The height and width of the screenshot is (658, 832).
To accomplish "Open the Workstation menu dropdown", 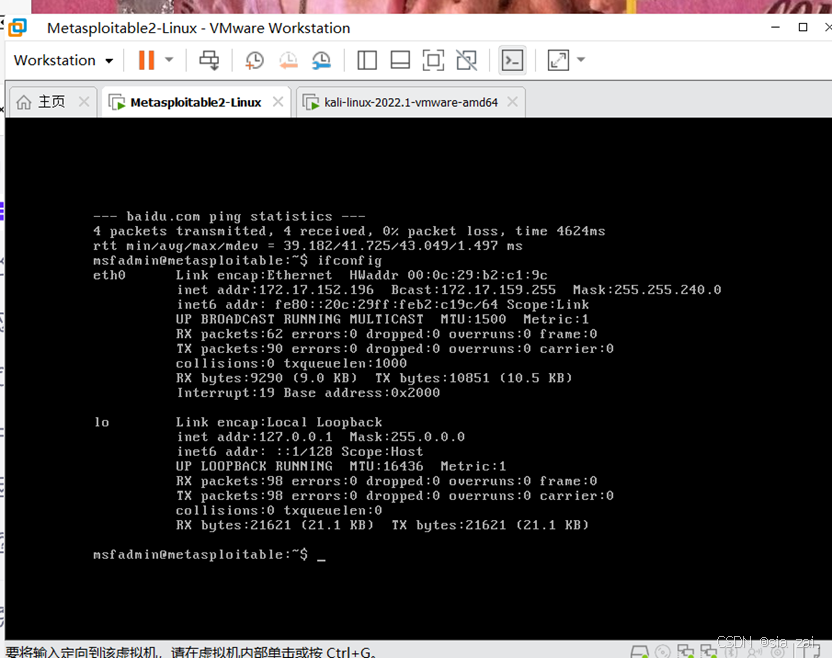I will click(60, 60).
